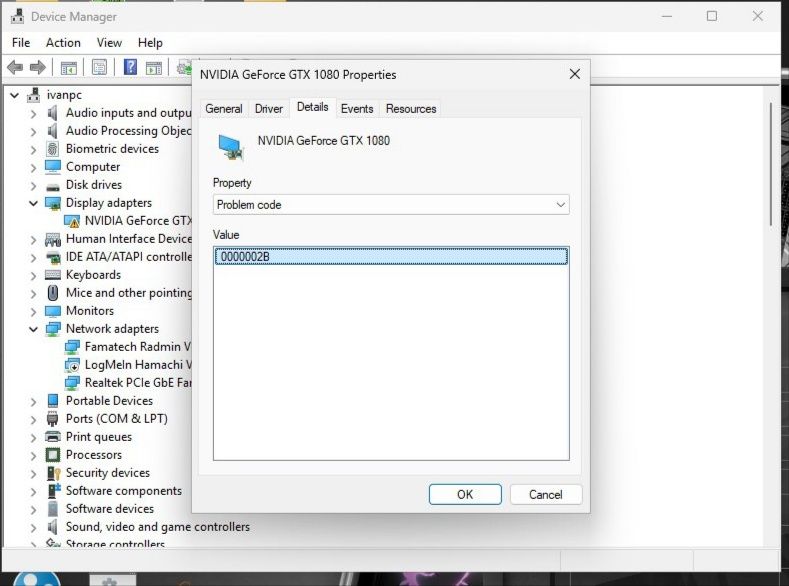789x586 pixels.
Task: Select Realtek PCIe GbE adapter row
Action: 128,383
